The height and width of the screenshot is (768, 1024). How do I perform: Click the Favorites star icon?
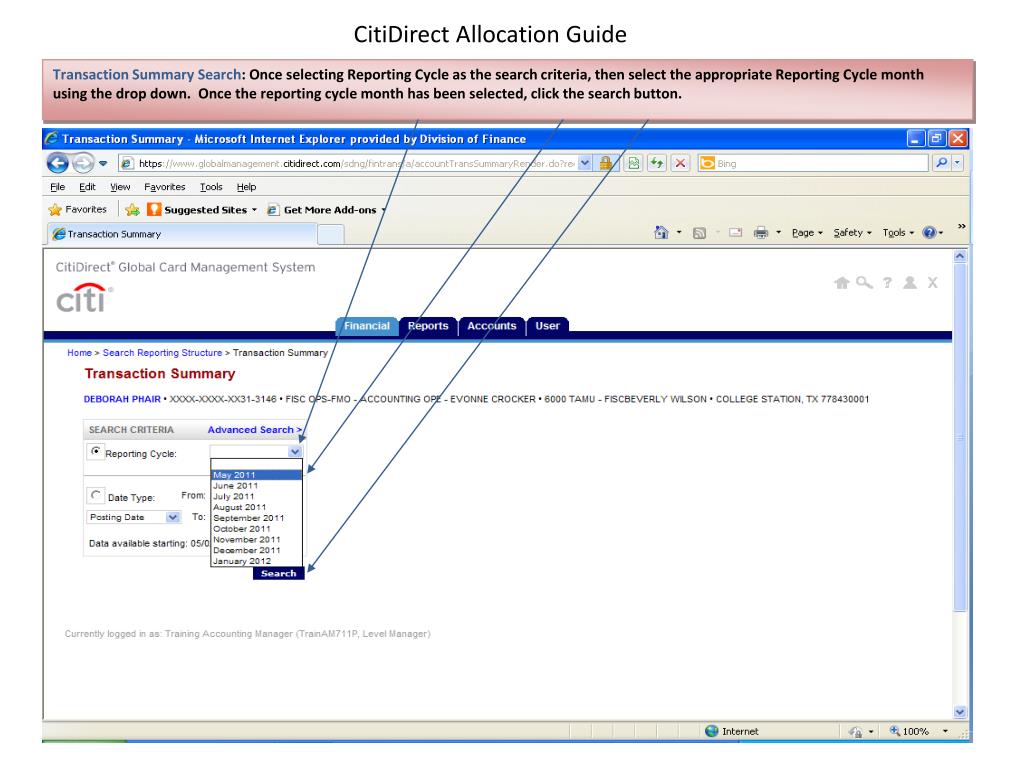55,210
